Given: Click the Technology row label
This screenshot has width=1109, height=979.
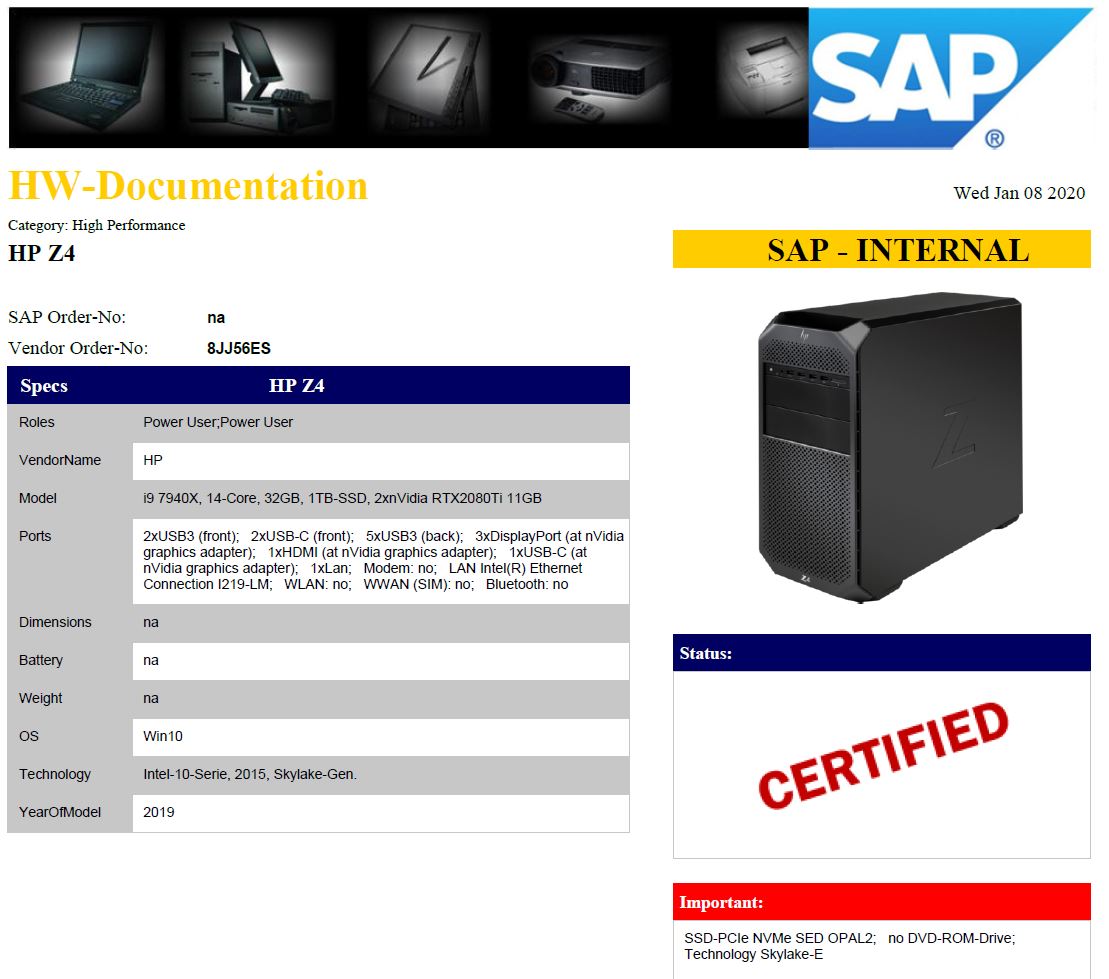Looking at the screenshot, I should coord(54,775).
